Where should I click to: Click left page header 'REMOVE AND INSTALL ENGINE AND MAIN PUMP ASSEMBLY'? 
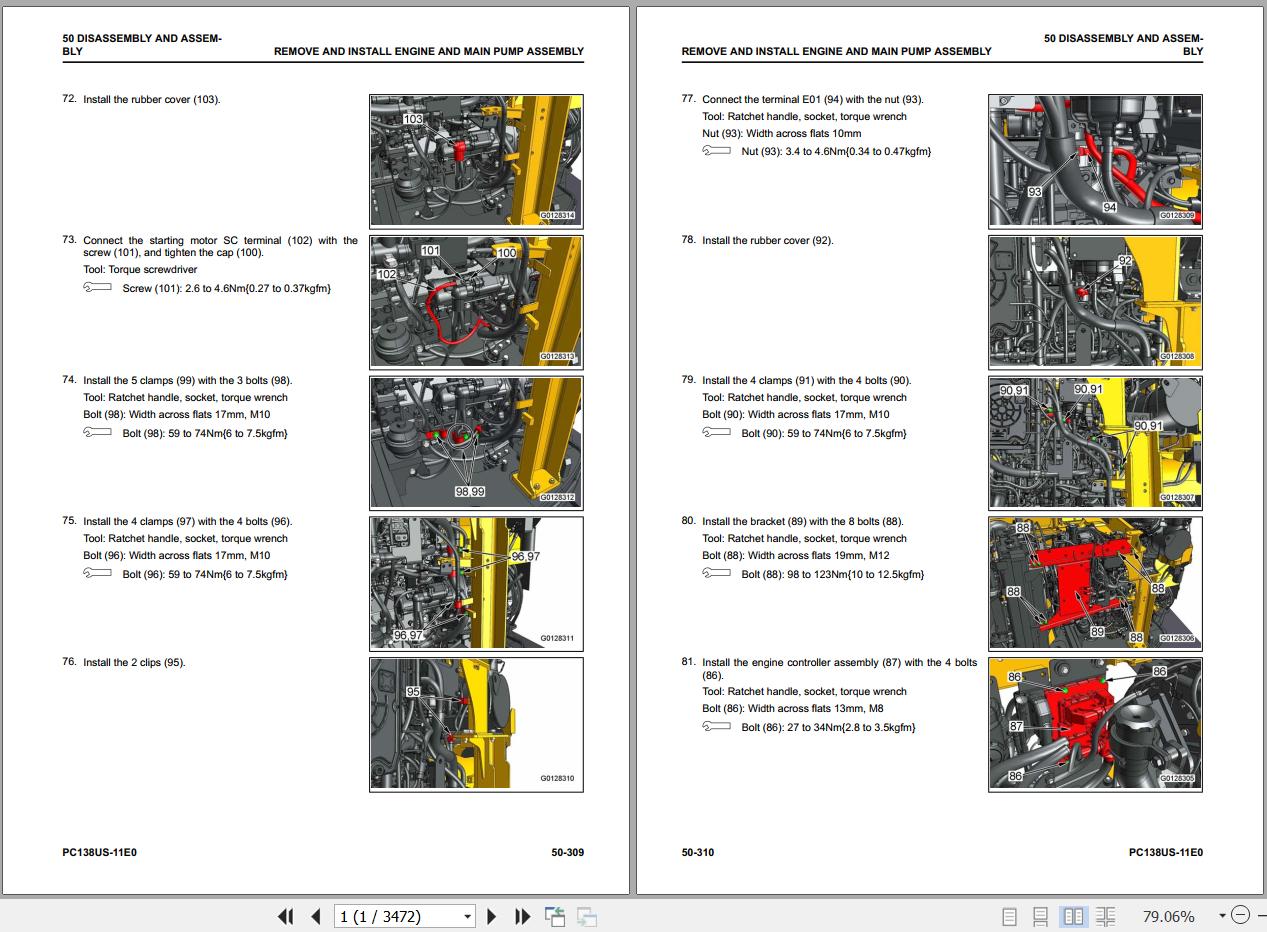(x=429, y=52)
